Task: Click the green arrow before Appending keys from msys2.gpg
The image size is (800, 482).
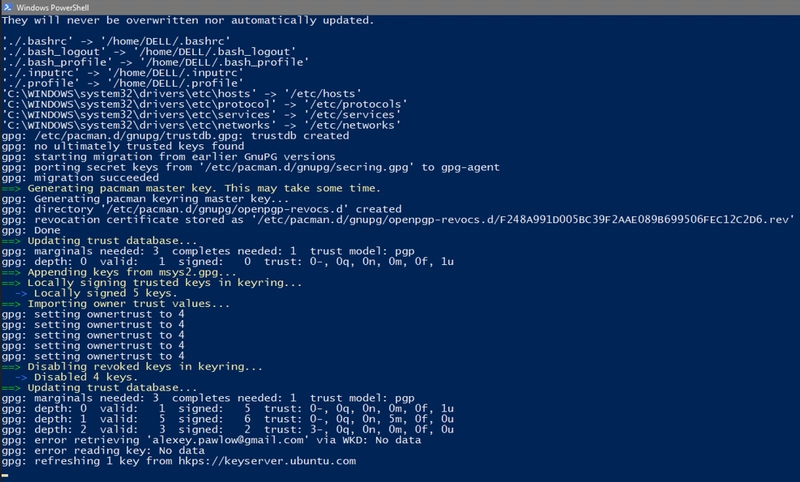Action: pos(11,272)
